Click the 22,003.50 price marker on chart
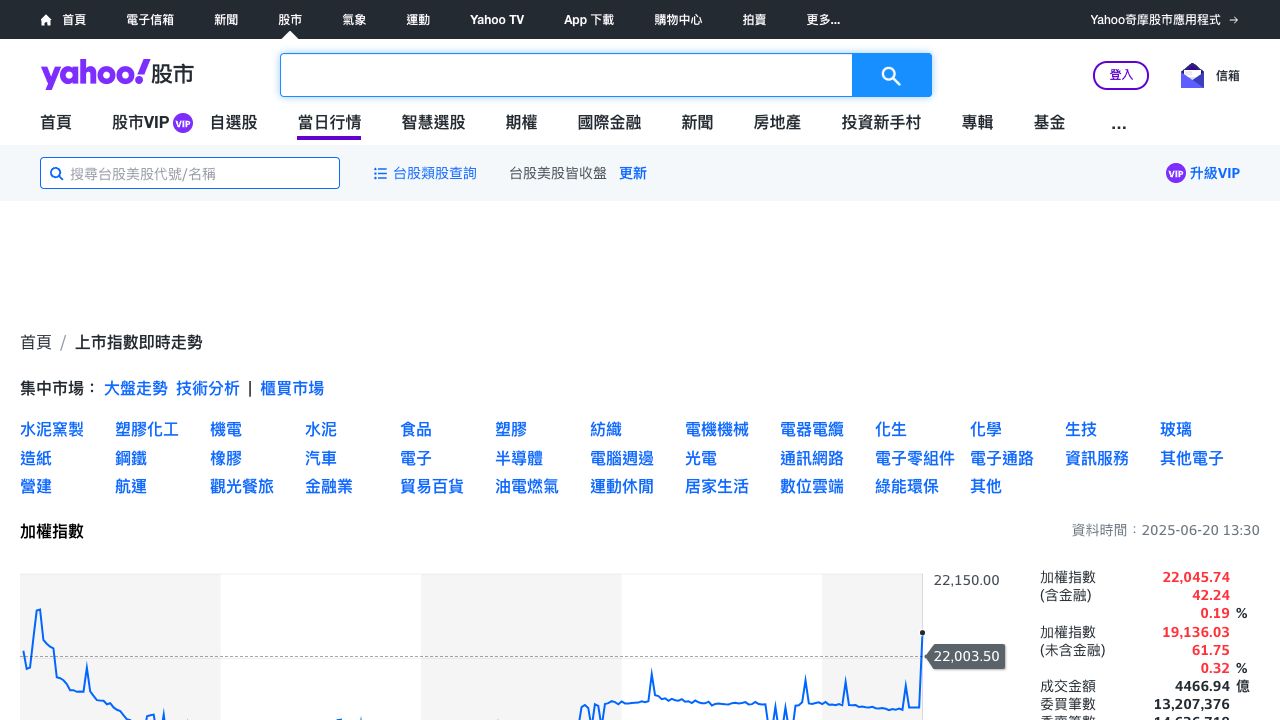 click(967, 656)
